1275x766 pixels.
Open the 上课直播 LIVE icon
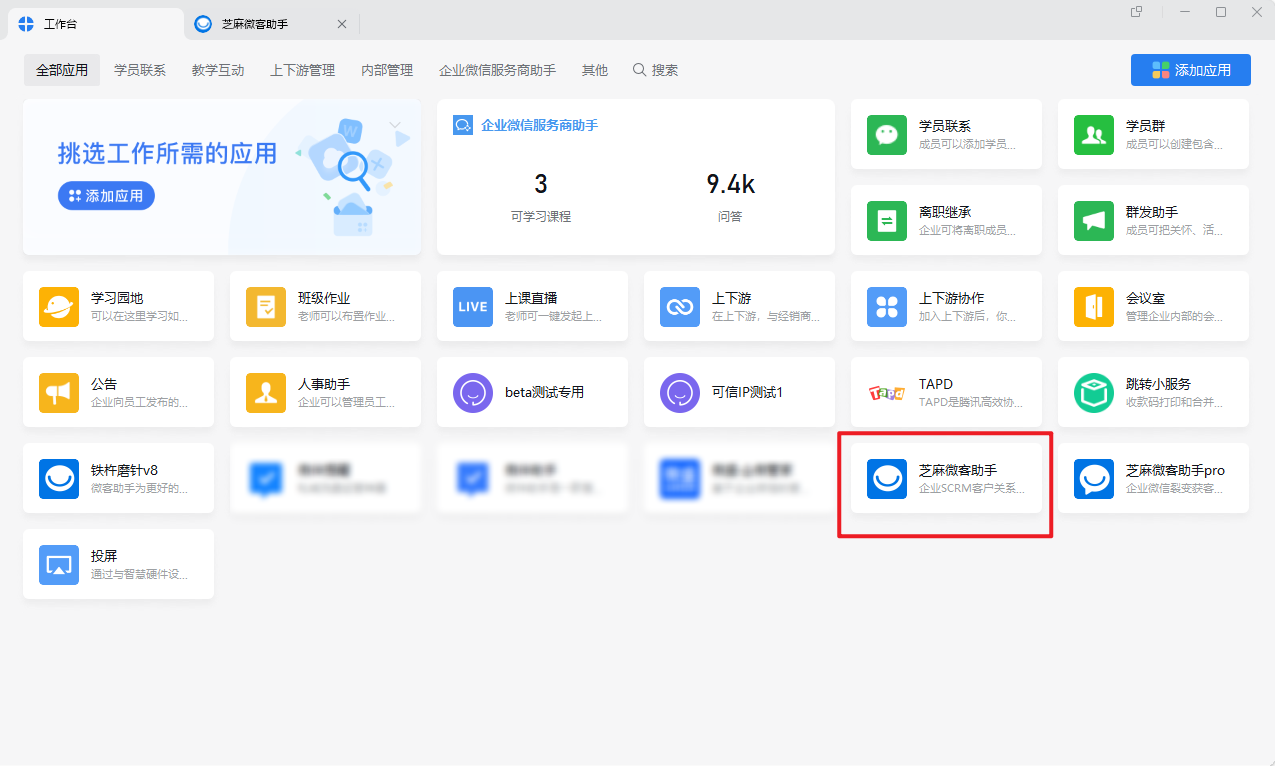coord(473,306)
